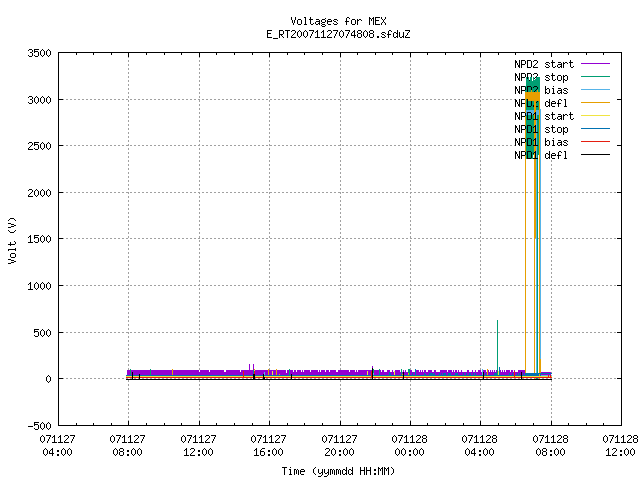The height and width of the screenshot is (480, 640).
Task: Click the 'NPD1 bias' legend label
Action: pyautogui.click(x=541, y=142)
